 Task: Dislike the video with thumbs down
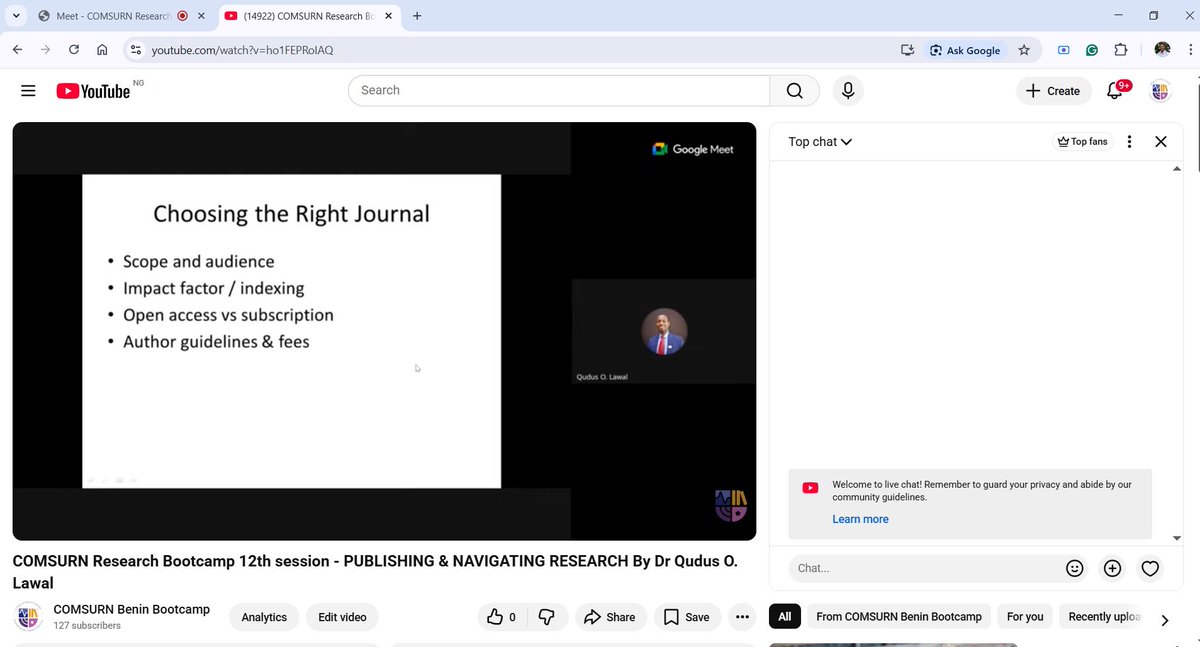(x=546, y=617)
